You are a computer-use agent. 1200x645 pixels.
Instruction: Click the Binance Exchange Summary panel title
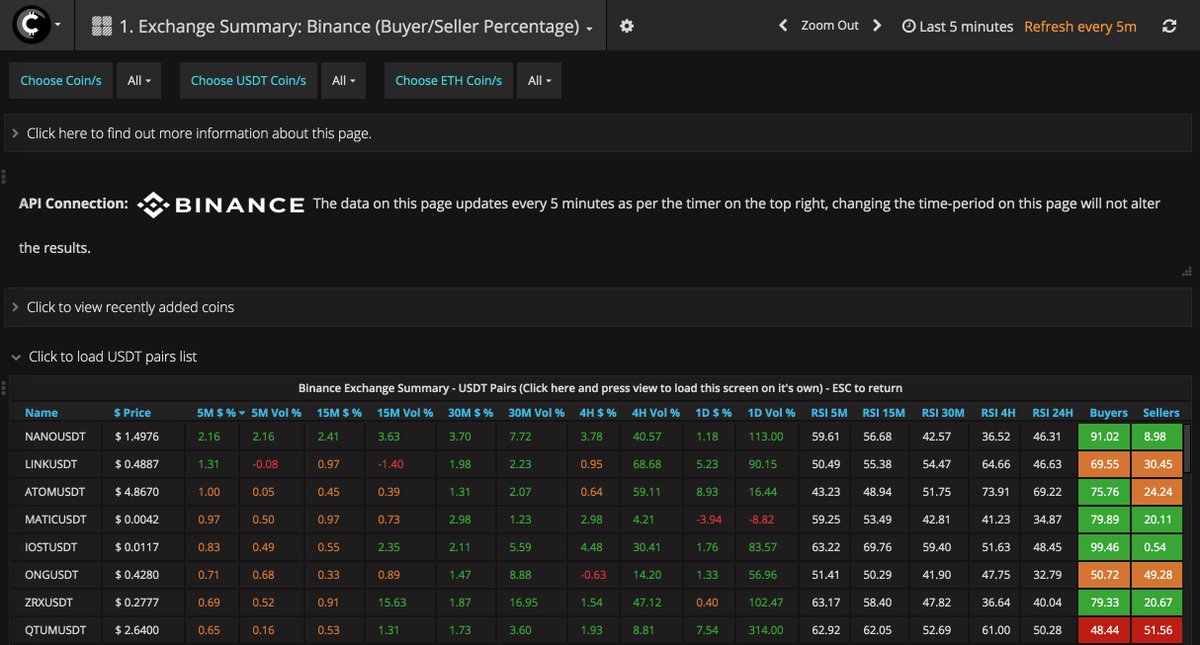click(600, 387)
